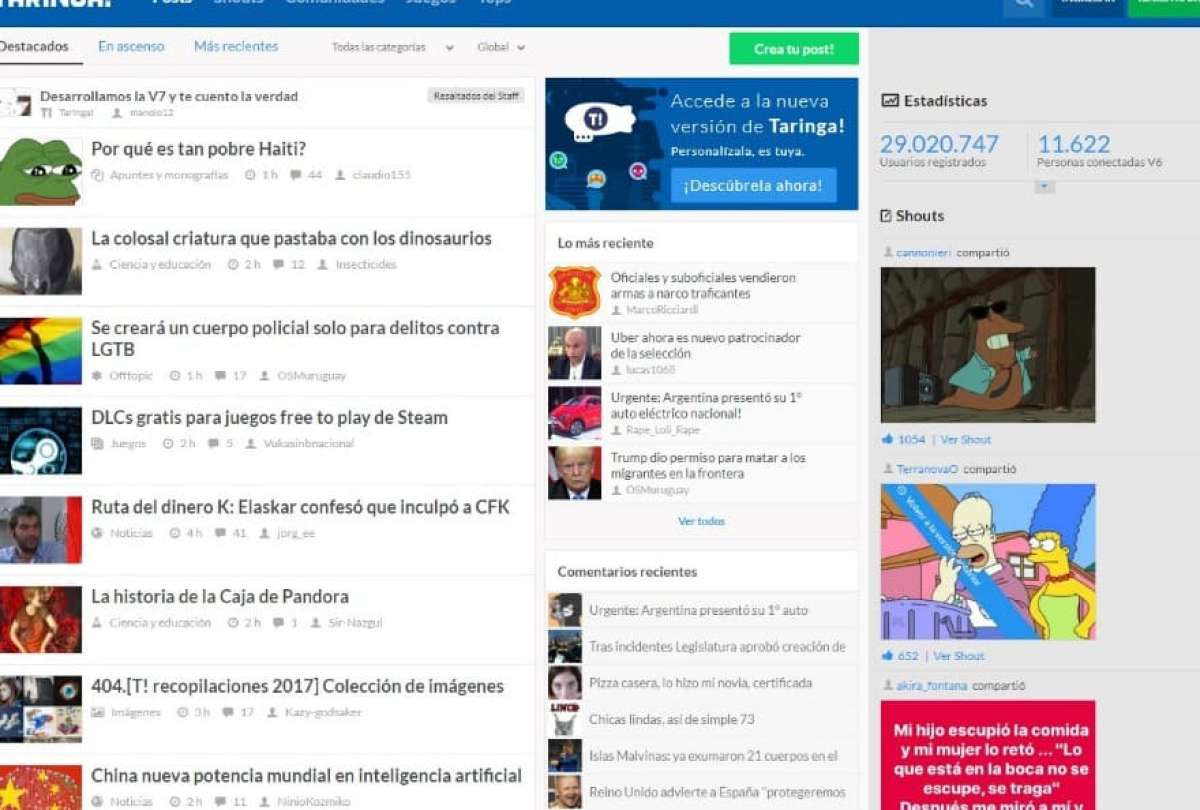Like the cannonieri shout with thumbs-up icon
This screenshot has height=810, width=1200.
(x=887, y=440)
